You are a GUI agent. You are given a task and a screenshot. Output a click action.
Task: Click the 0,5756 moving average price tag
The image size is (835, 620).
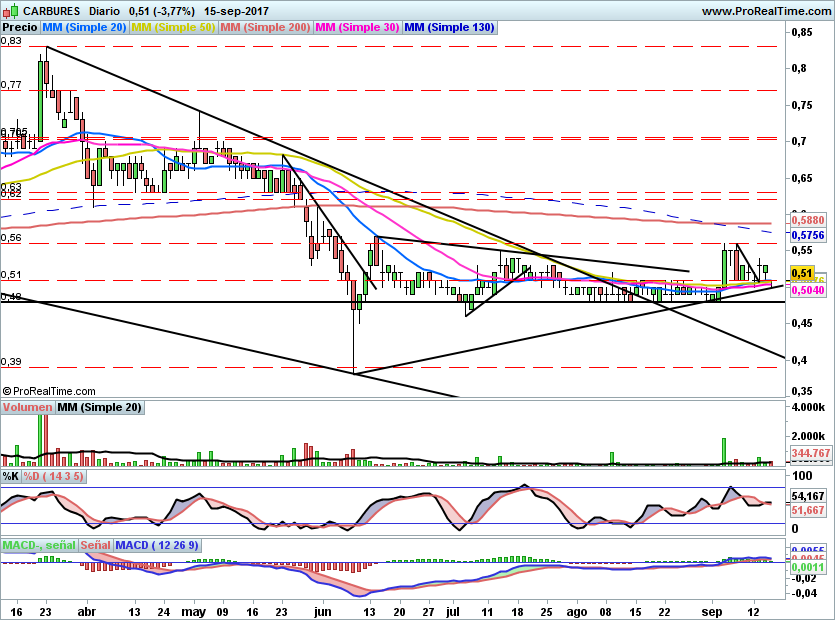point(807,235)
